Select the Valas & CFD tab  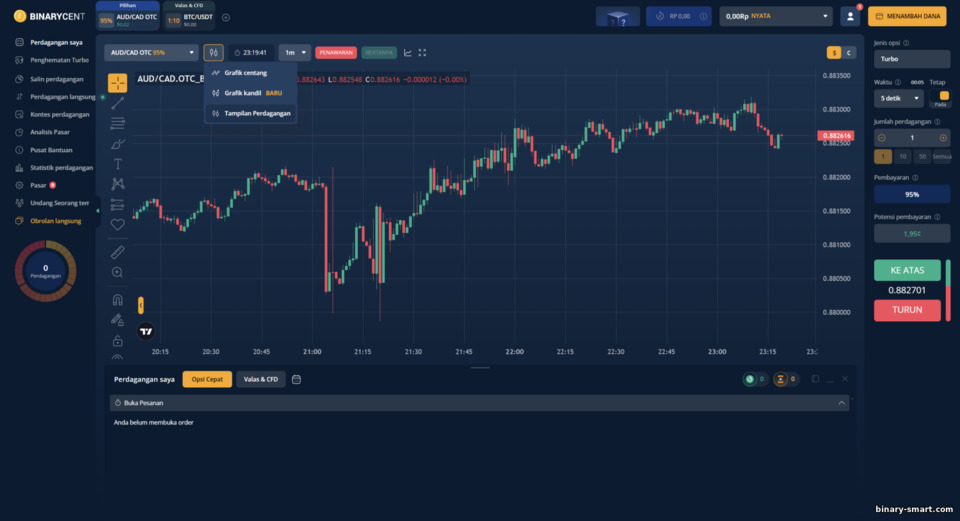tap(261, 380)
